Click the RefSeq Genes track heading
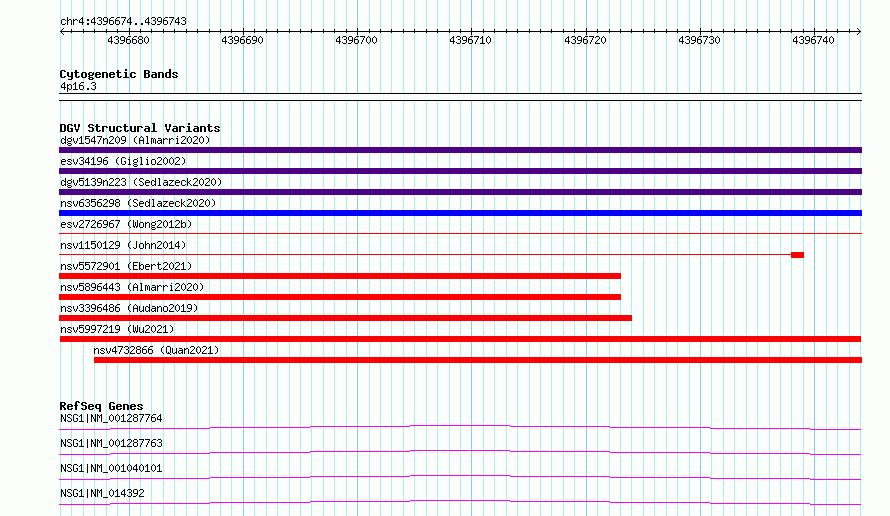 [x=102, y=406]
